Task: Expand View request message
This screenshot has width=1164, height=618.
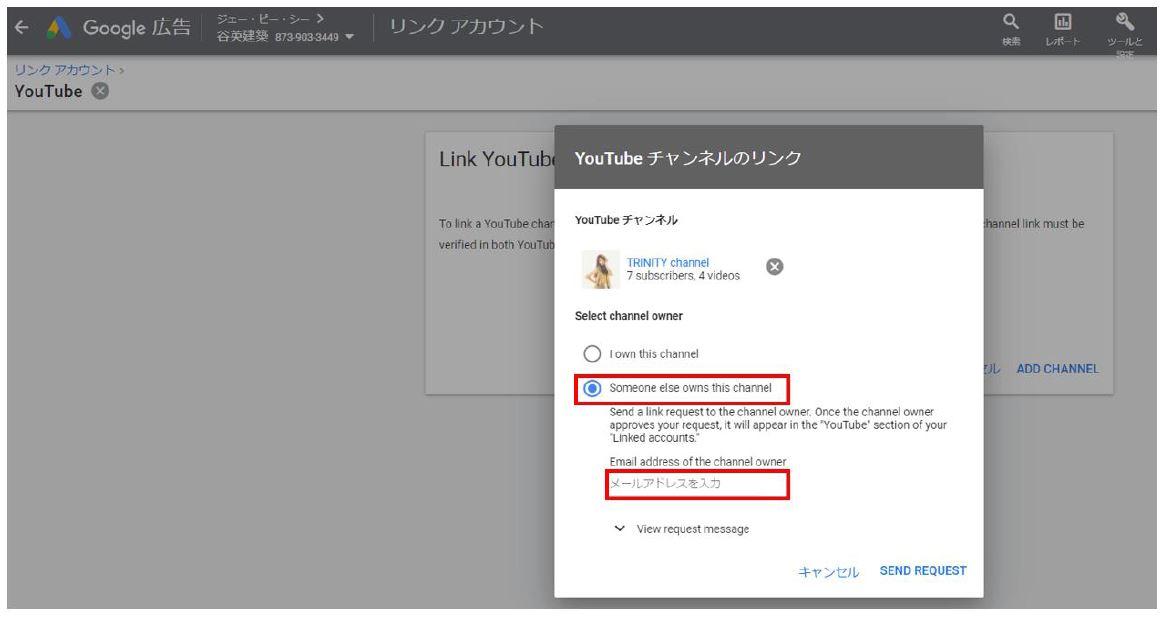Action: [681, 529]
